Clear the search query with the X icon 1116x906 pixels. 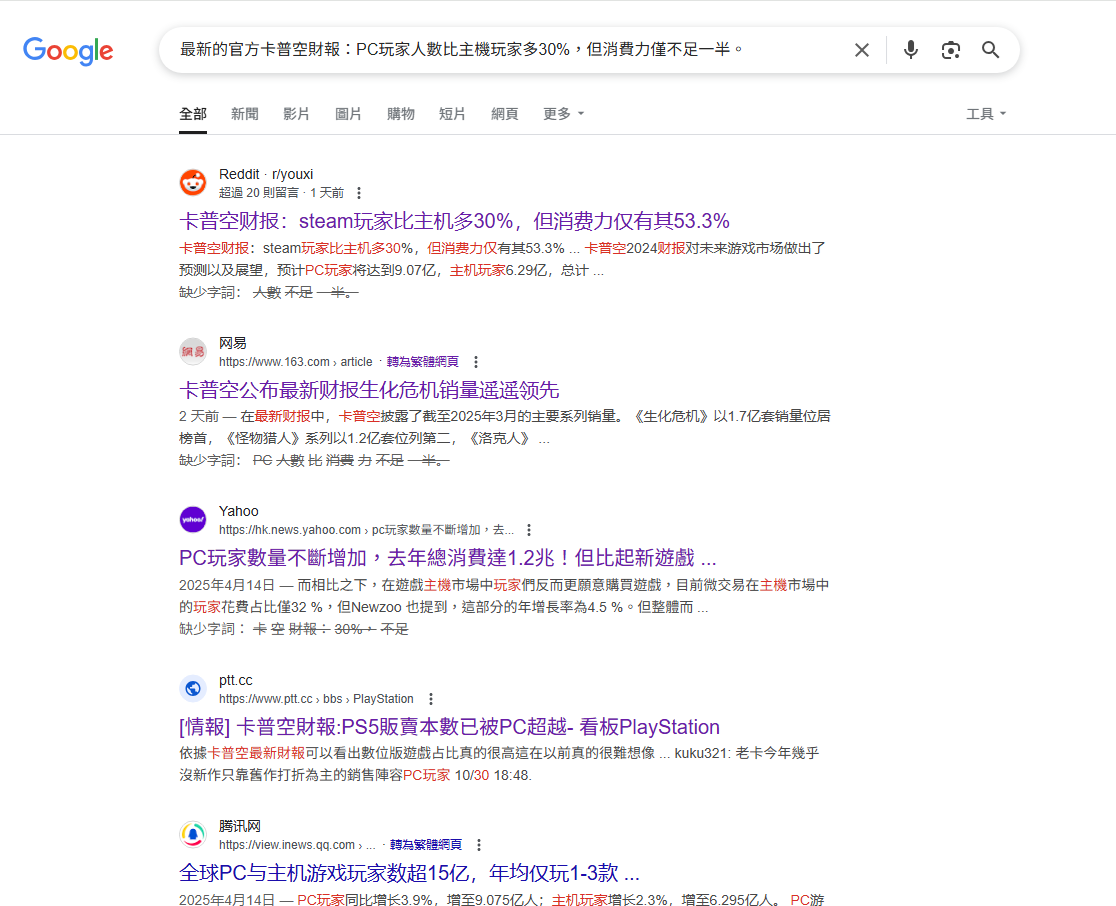tap(862, 50)
